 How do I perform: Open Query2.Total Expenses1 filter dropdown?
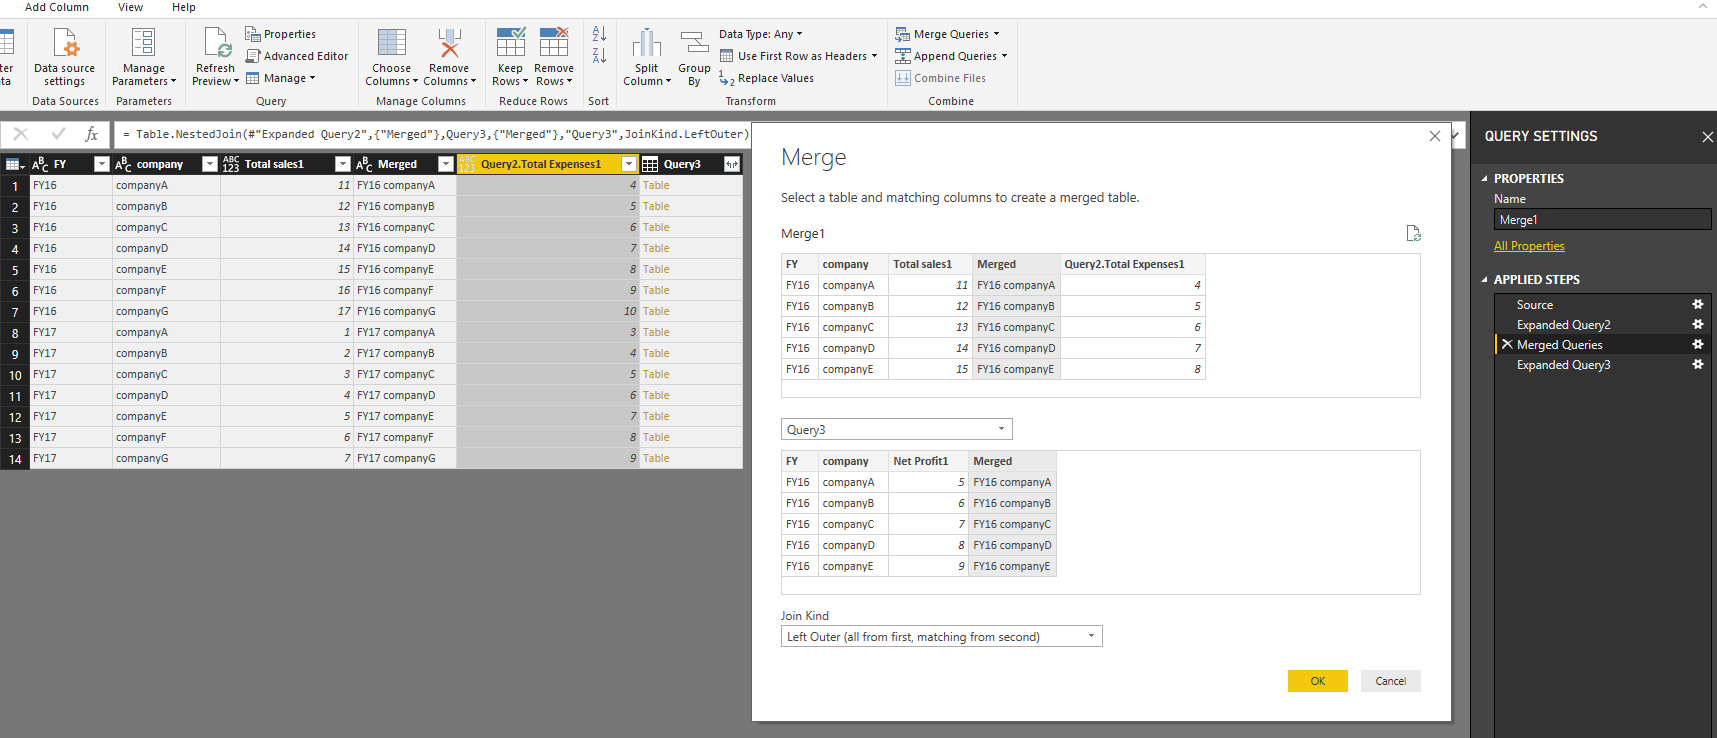click(629, 164)
